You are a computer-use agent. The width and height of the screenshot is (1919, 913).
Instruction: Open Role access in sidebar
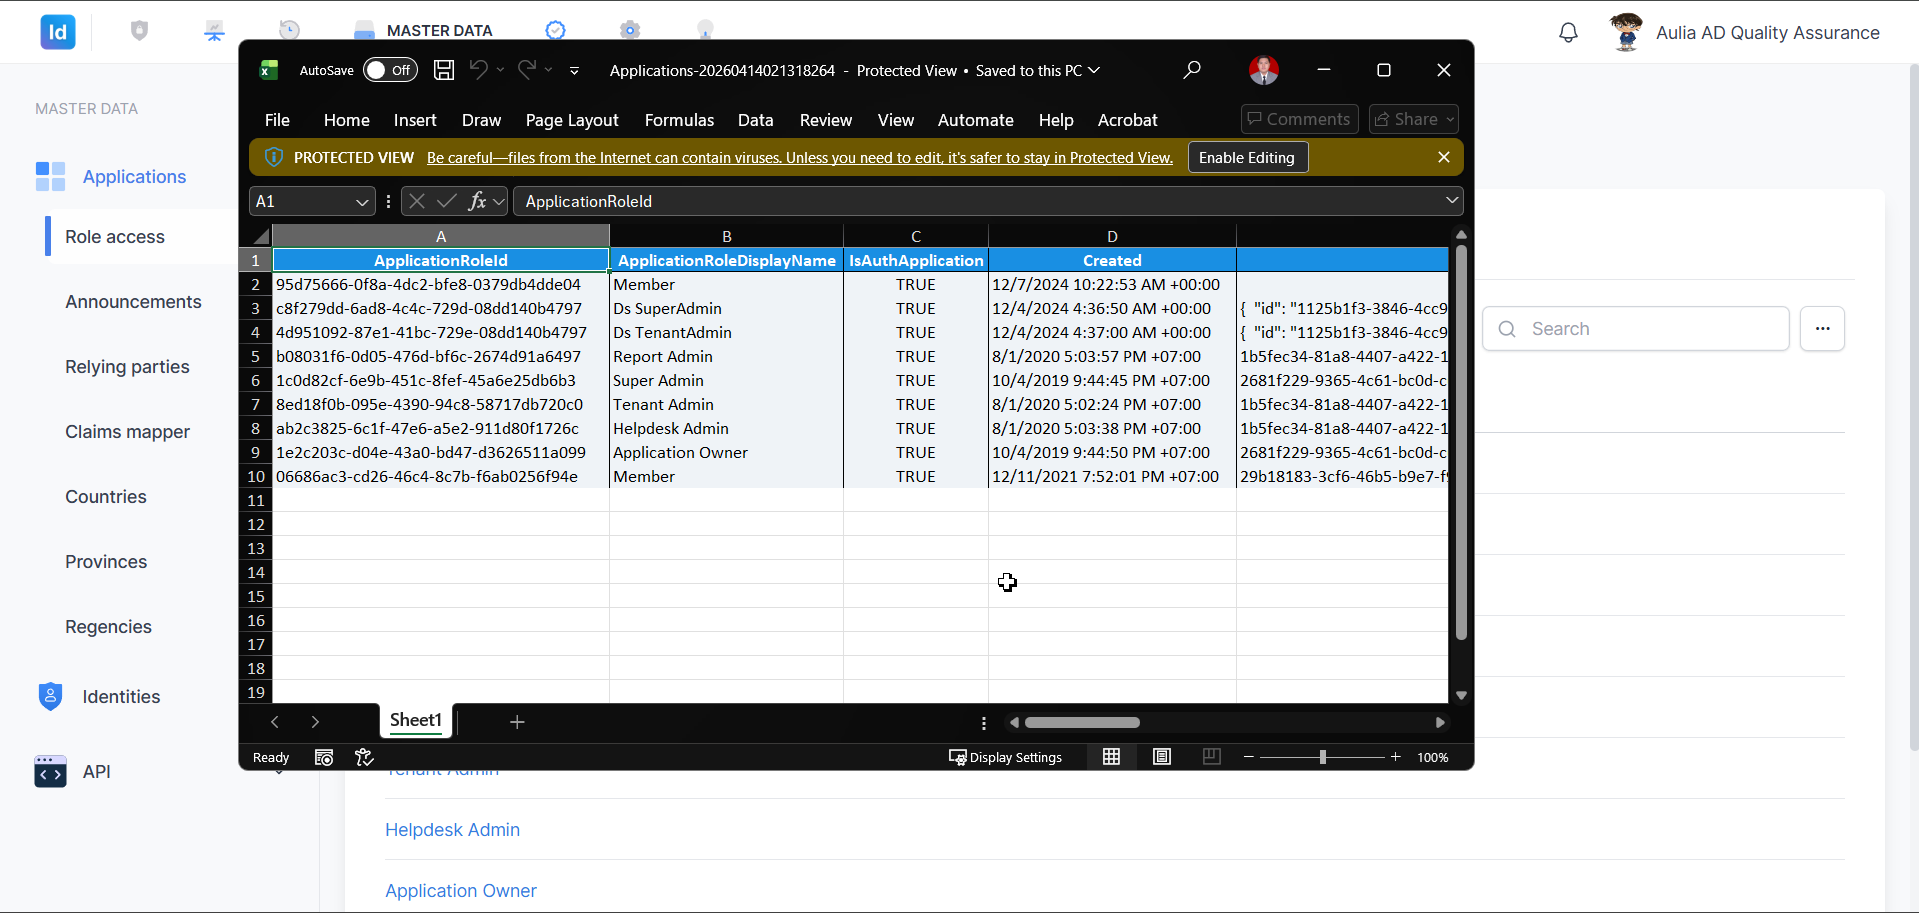tap(115, 237)
